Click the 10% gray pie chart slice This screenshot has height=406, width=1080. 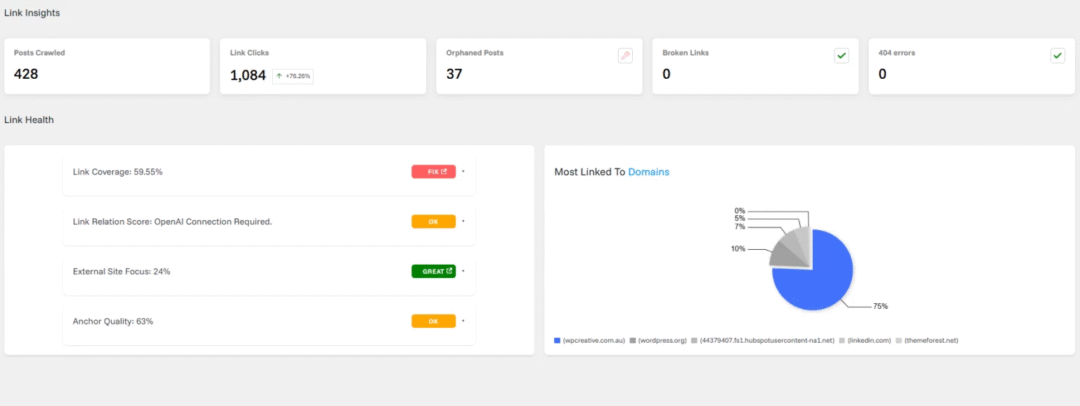coord(785,250)
